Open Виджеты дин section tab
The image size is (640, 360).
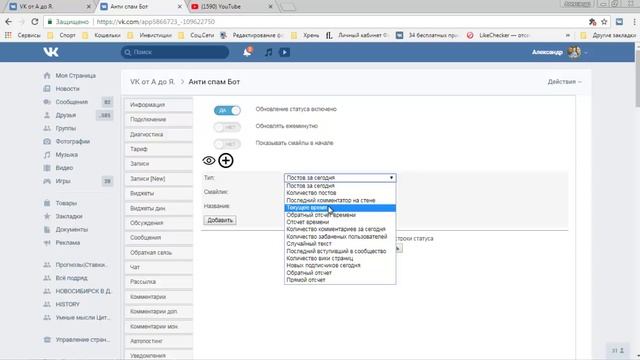[158, 208]
